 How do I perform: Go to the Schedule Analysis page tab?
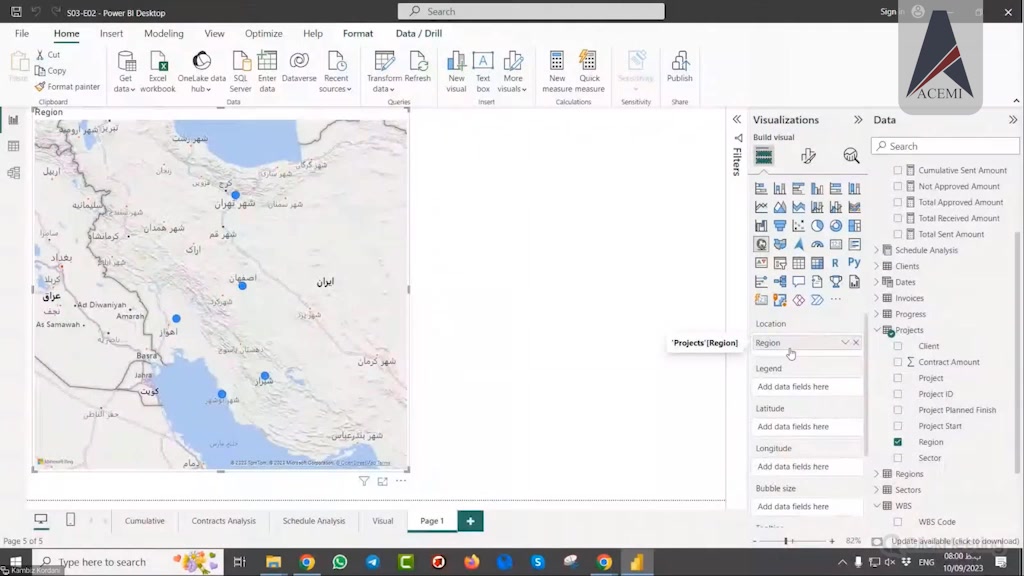[314, 521]
